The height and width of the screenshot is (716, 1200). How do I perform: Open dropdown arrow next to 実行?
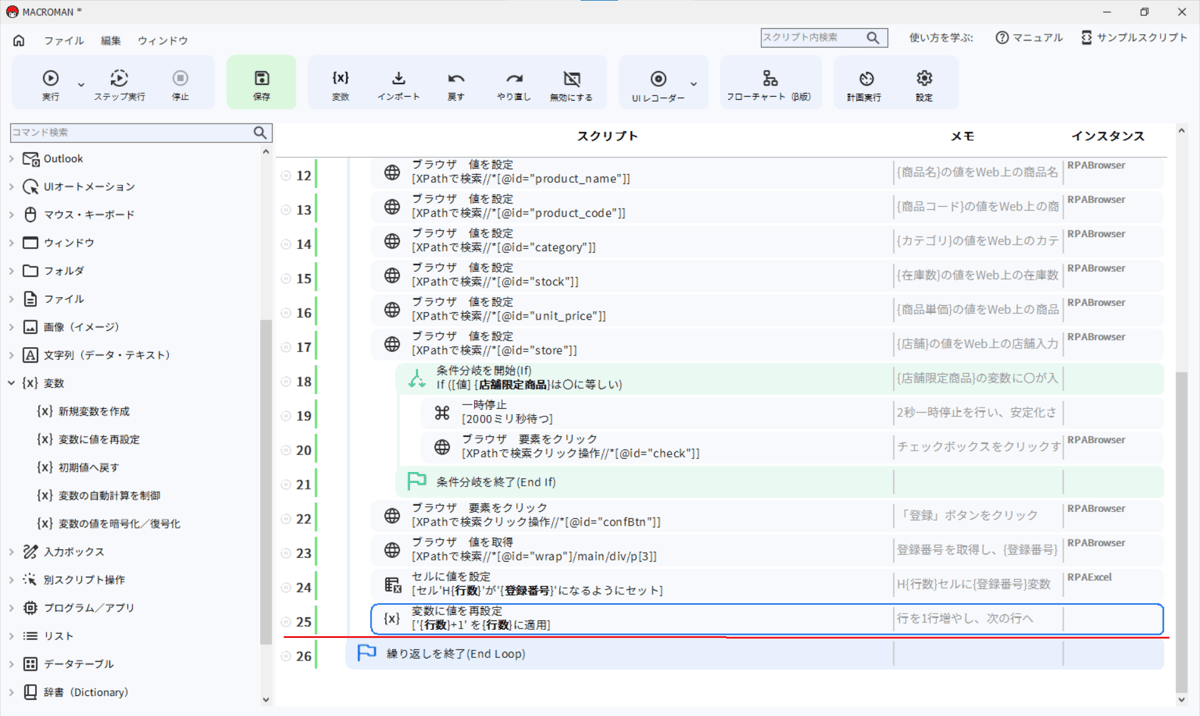click(82, 85)
